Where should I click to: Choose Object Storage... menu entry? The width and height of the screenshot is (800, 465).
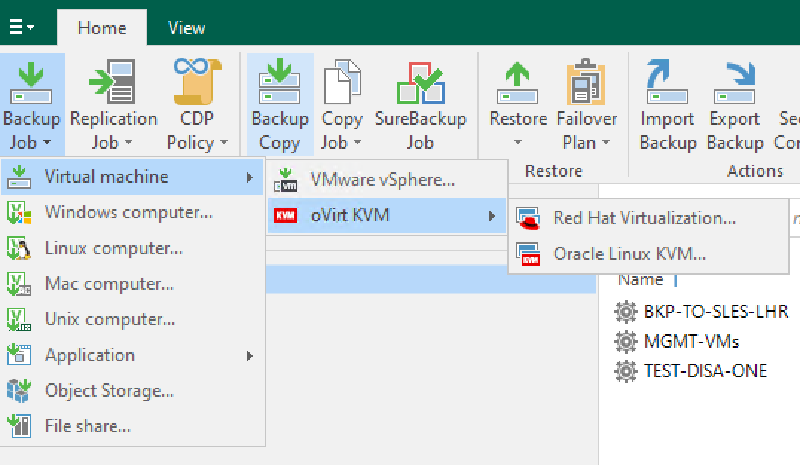tap(132, 390)
